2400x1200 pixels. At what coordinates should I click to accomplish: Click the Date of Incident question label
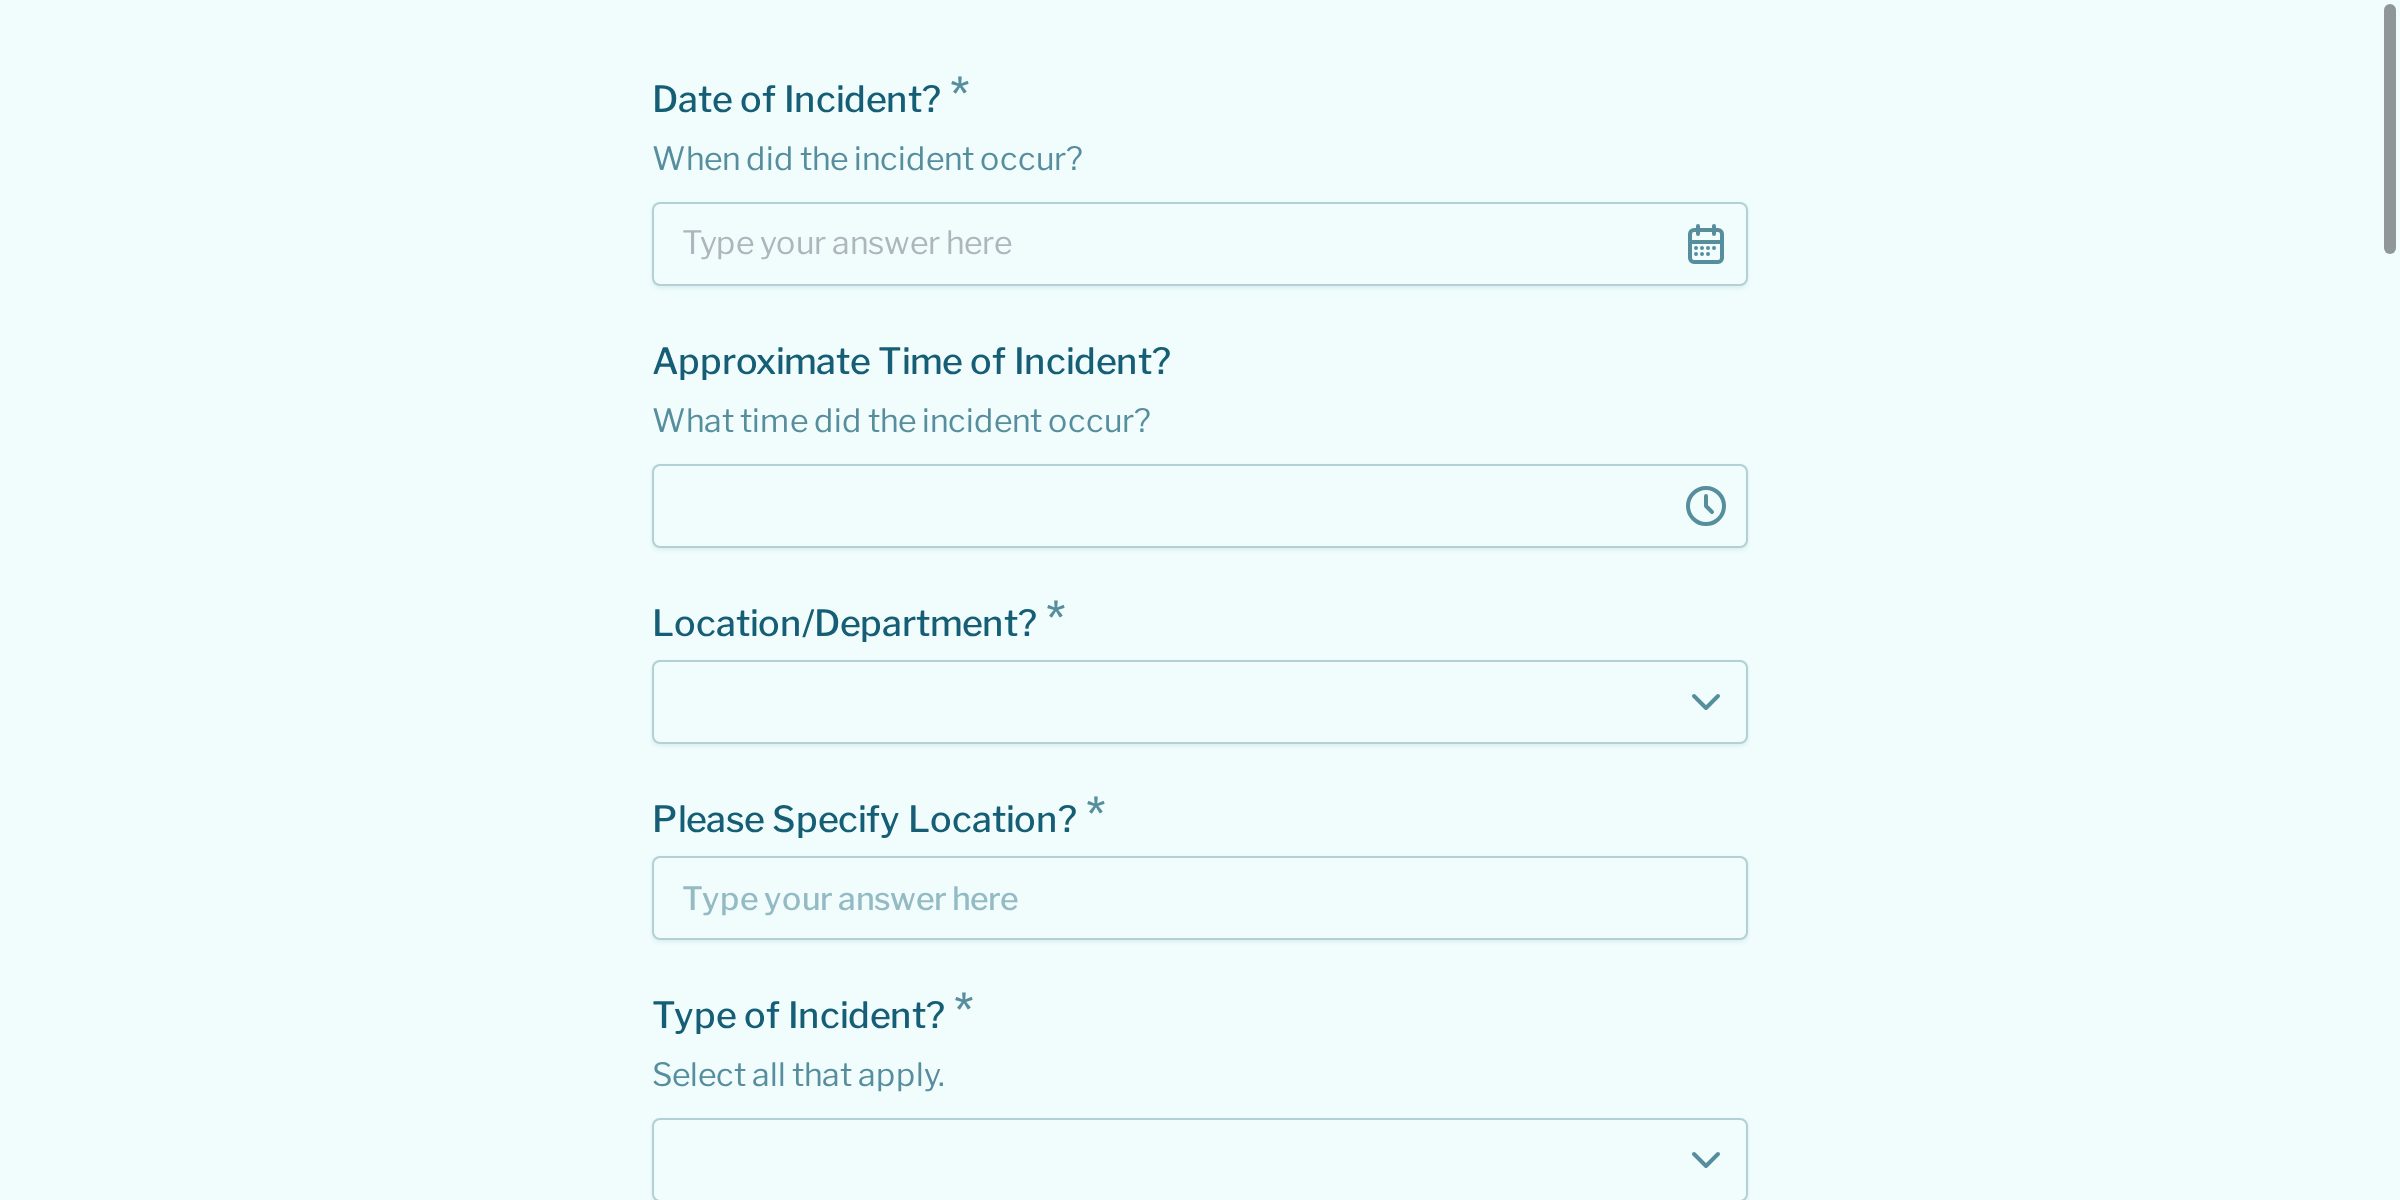797,97
